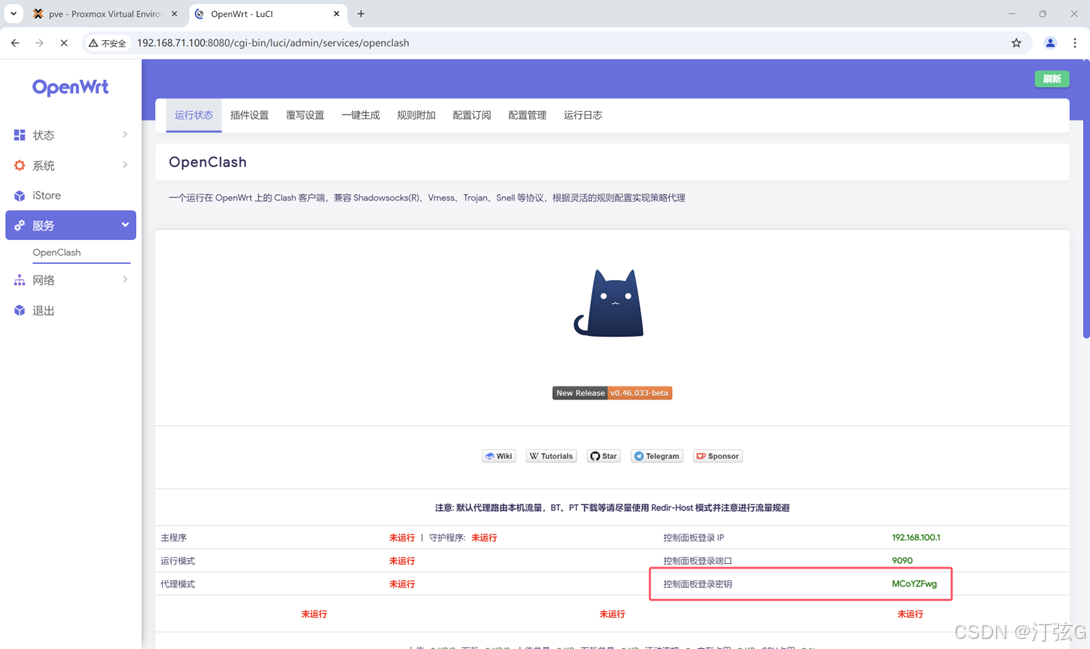Expand the 状态 menu chevron
This screenshot has height=649, width=1090.
(x=125, y=135)
